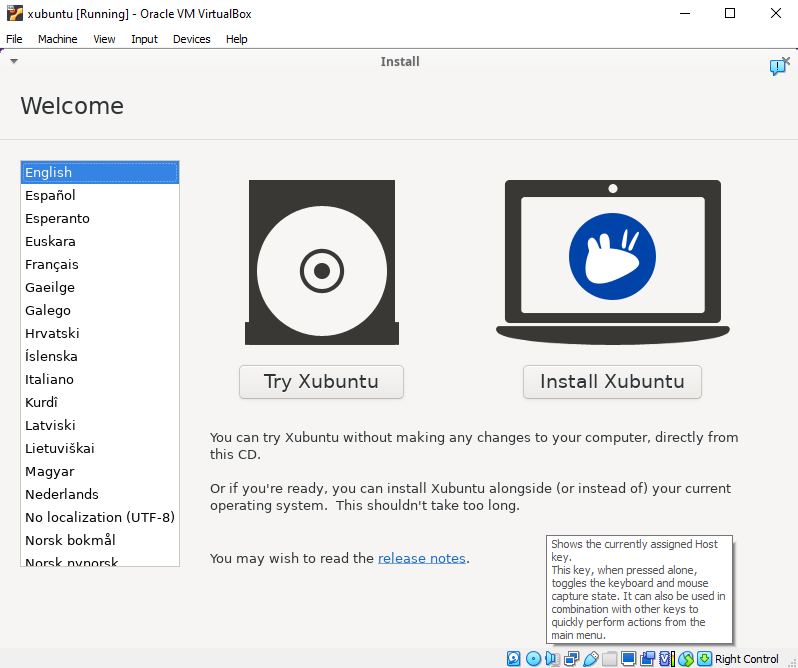Open the Input menu
Viewport: 798px width, 668px height.
tap(145, 39)
